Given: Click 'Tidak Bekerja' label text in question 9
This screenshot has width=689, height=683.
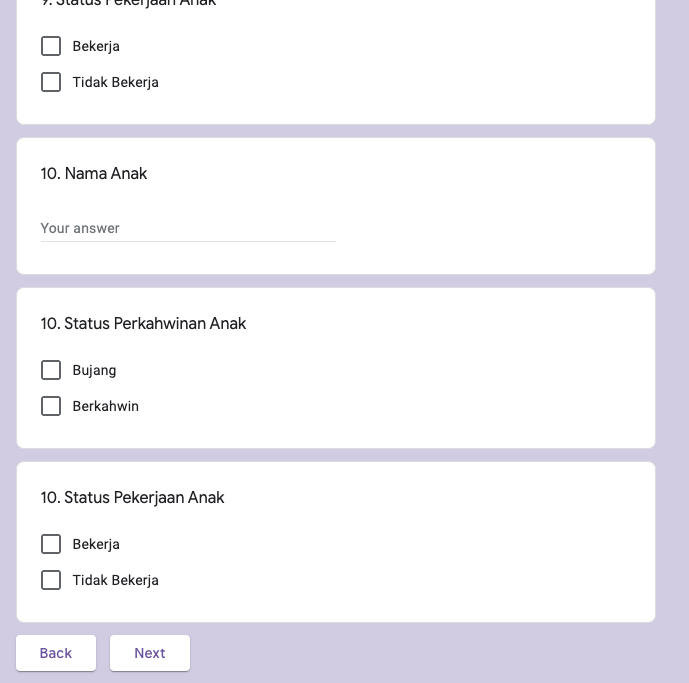Looking at the screenshot, I should pyautogui.click(x=115, y=82).
